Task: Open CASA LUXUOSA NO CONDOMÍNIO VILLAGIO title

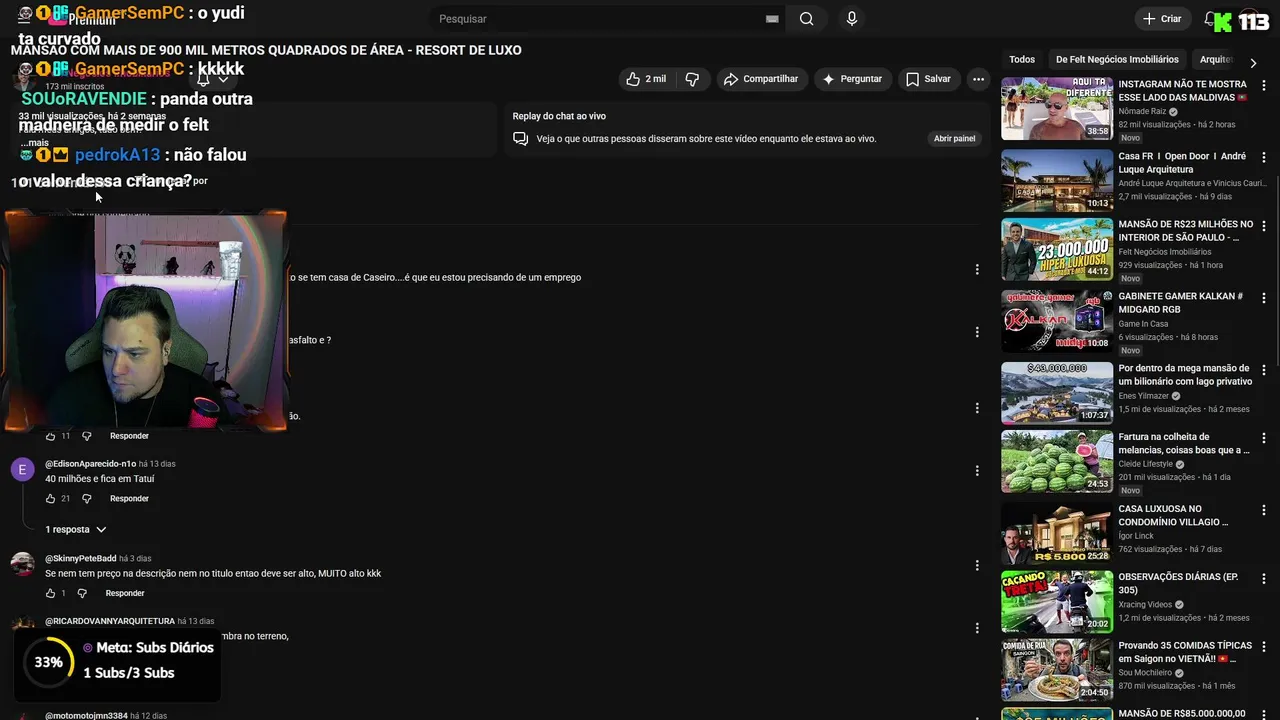Action: (x=1173, y=515)
